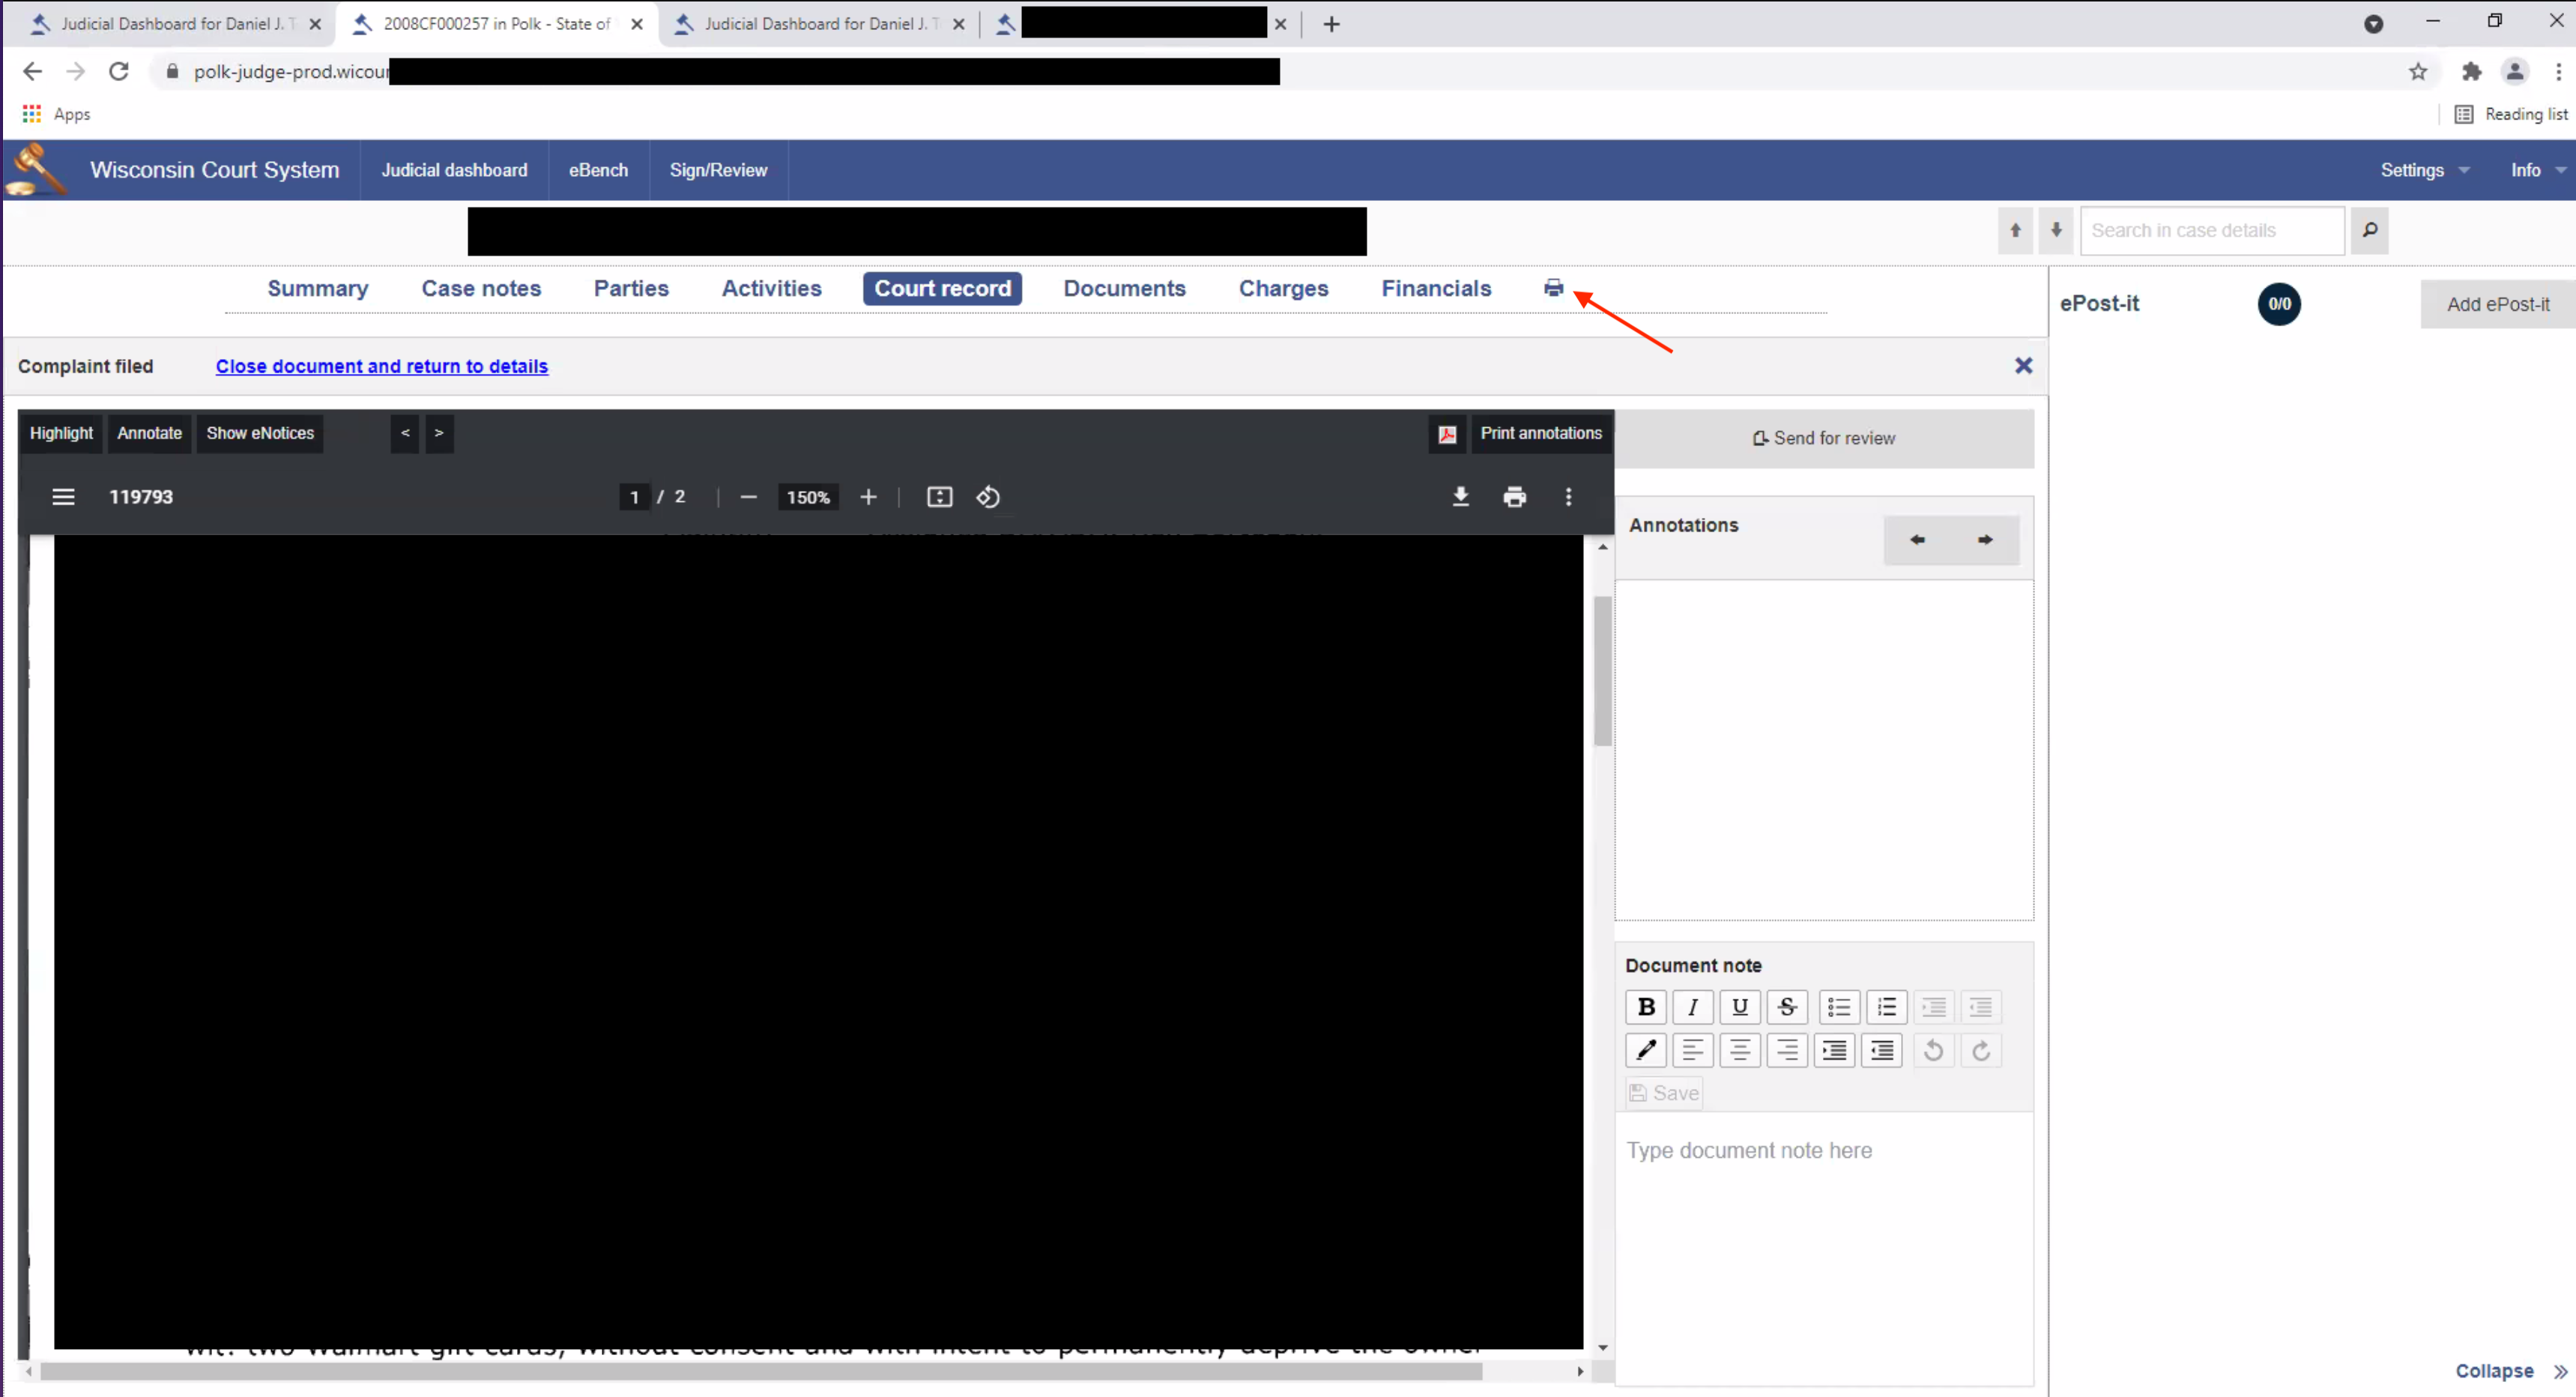Switch to the Documents tab
The width and height of the screenshot is (2576, 1397).
[x=1124, y=288]
